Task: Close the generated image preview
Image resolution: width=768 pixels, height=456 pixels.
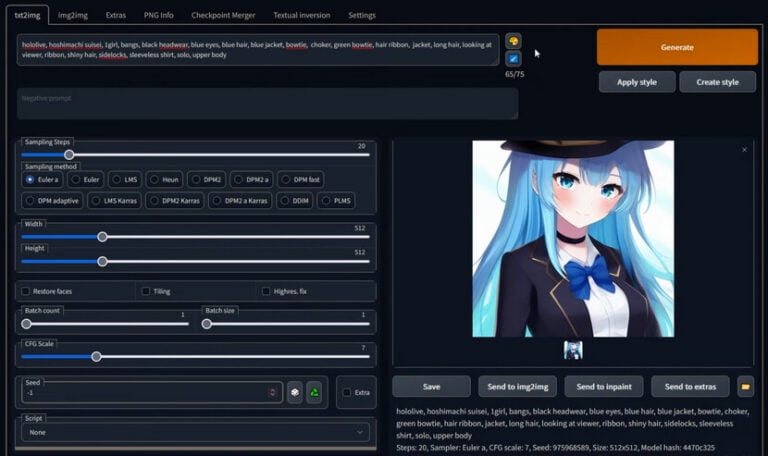Action: point(744,150)
